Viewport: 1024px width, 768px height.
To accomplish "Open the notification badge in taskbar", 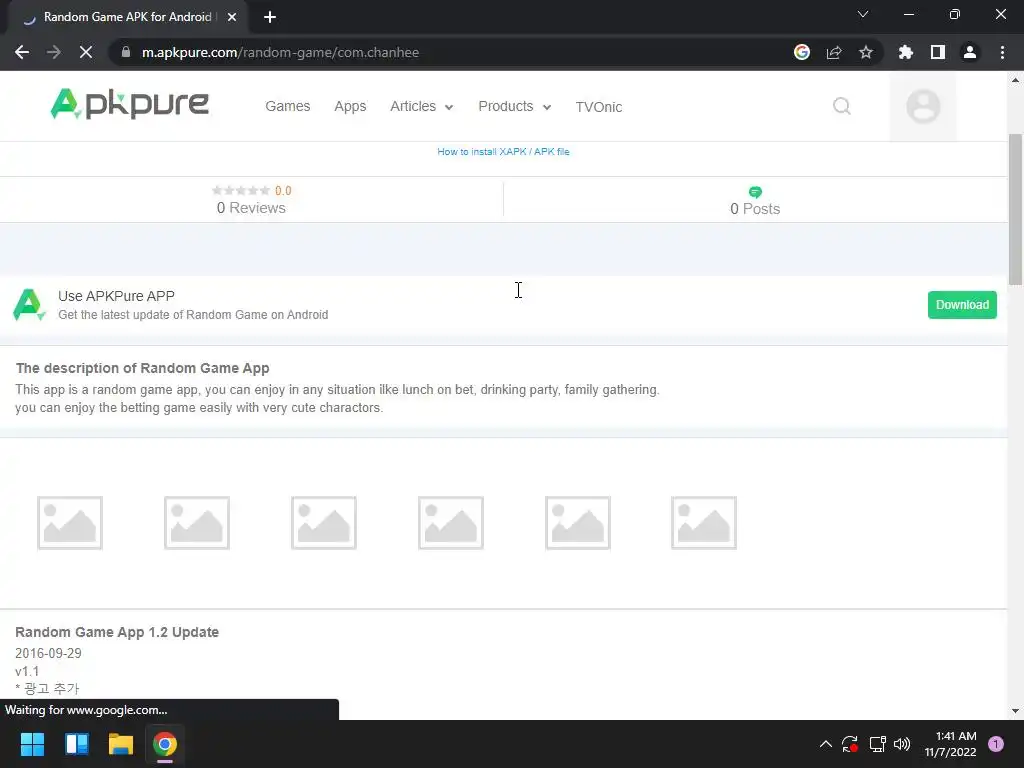I will pos(996,744).
